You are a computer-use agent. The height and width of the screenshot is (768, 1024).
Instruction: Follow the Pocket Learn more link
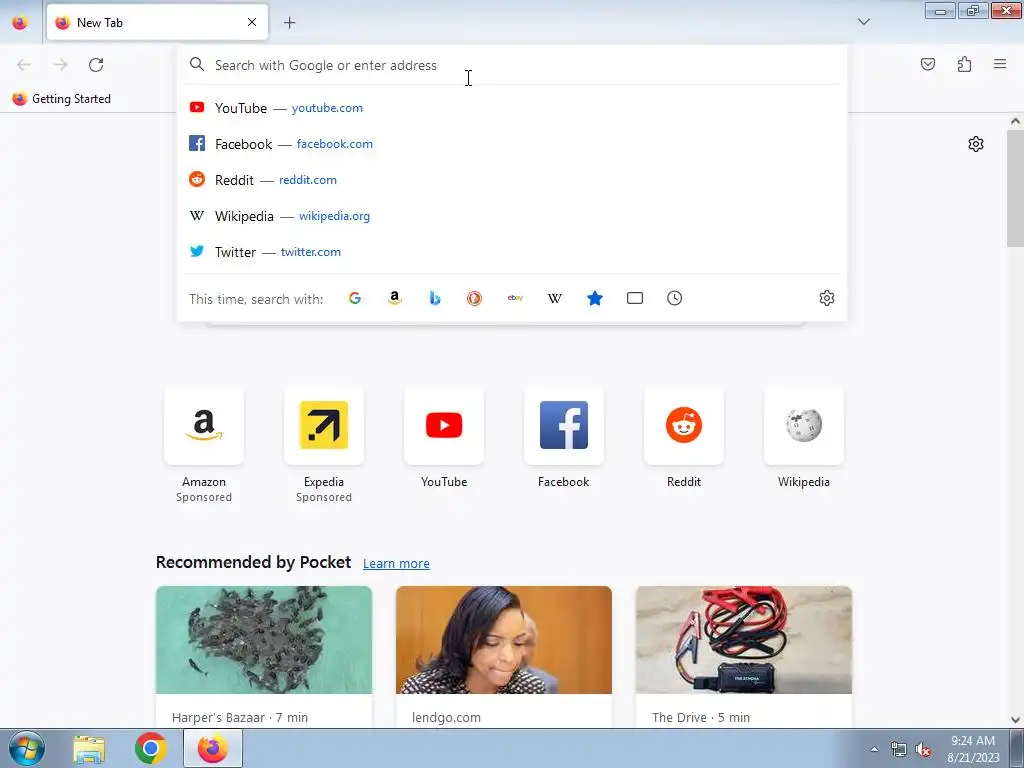(x=396, y=563)
